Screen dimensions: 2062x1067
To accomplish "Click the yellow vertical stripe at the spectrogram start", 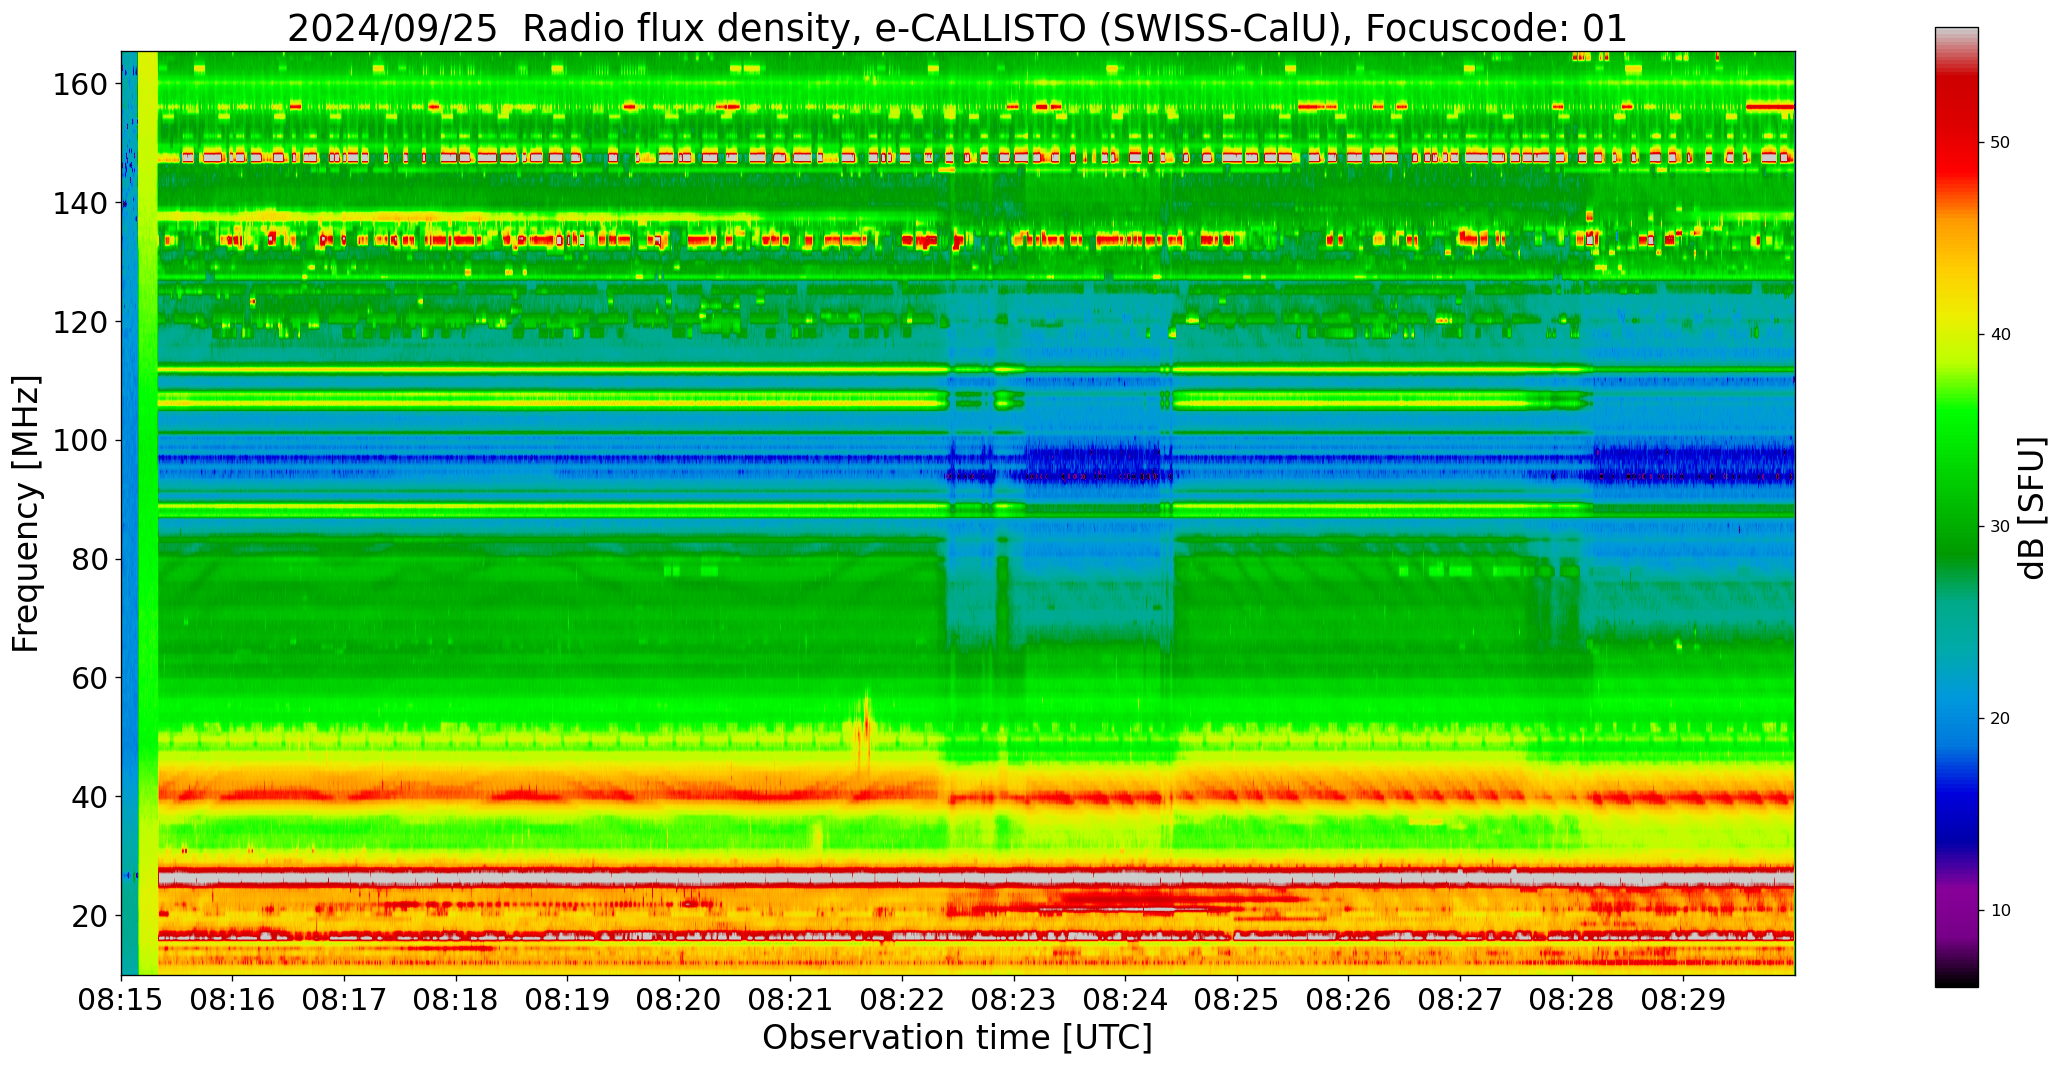I will pyautogui.click(x=148, y=513).
